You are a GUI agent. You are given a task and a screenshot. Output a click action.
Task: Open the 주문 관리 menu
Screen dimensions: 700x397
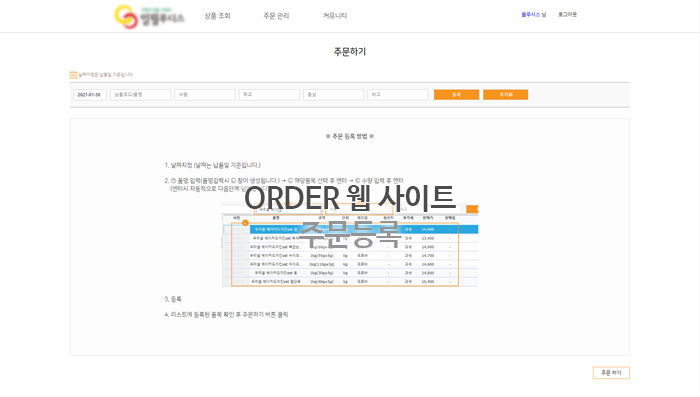pos(276,16)
